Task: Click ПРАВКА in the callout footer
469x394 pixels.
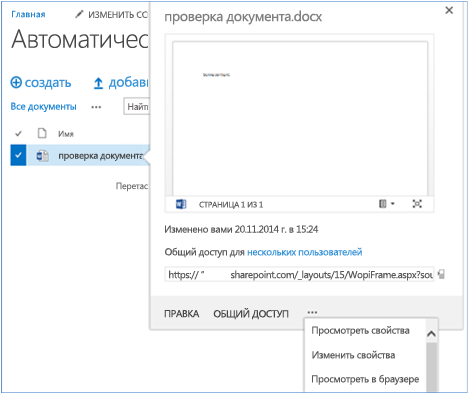Action: [x=182, y=314]
